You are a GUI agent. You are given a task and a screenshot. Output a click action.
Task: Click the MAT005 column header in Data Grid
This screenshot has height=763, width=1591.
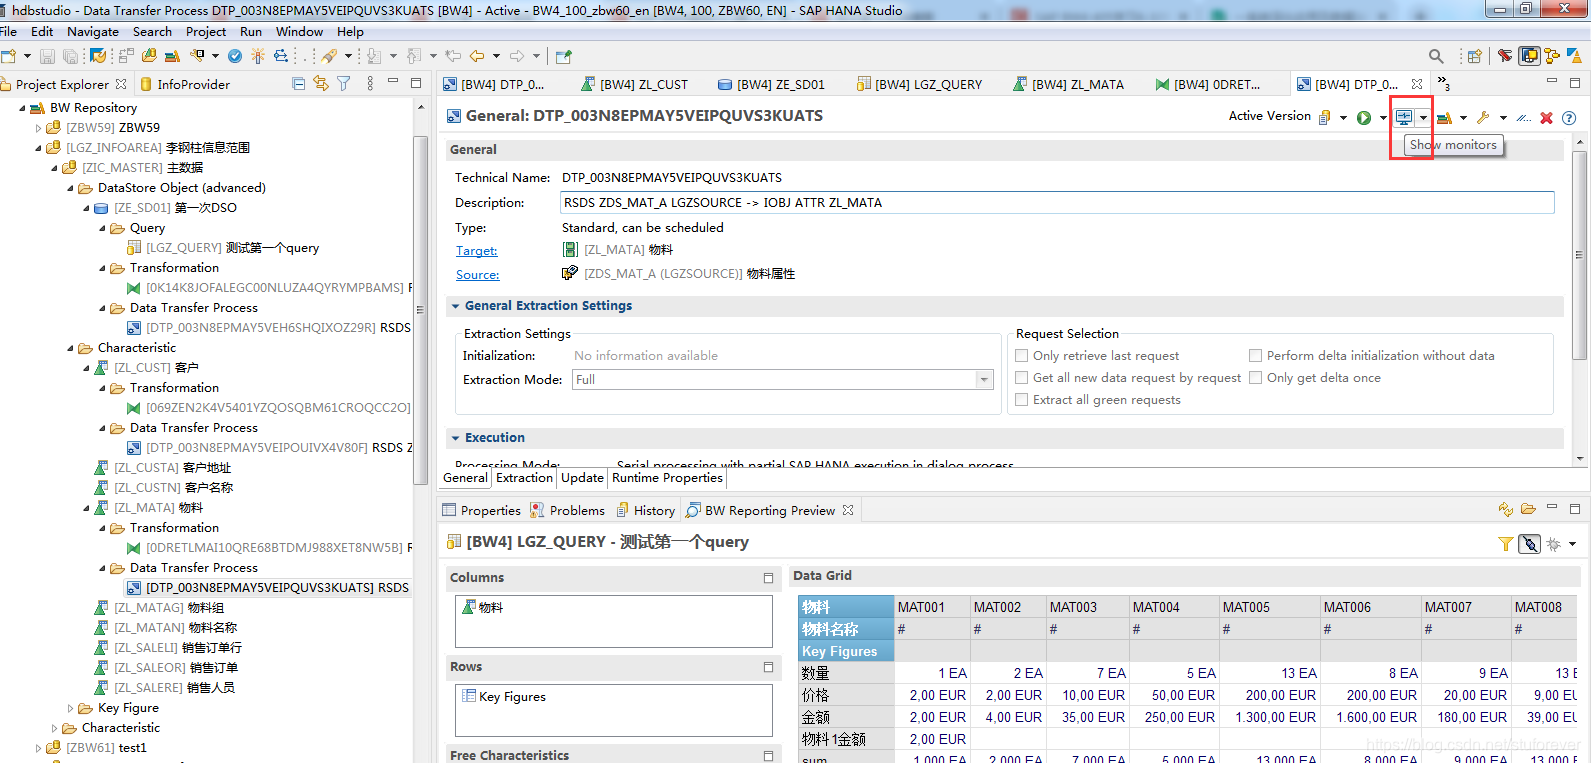coord(1268,607)
